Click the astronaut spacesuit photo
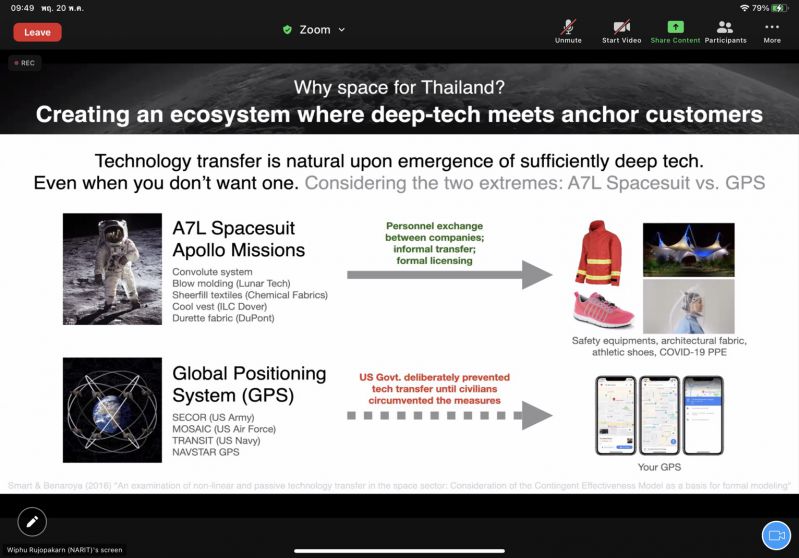Image resolution: width=799 pixels, height=558 pixels. 112,269
